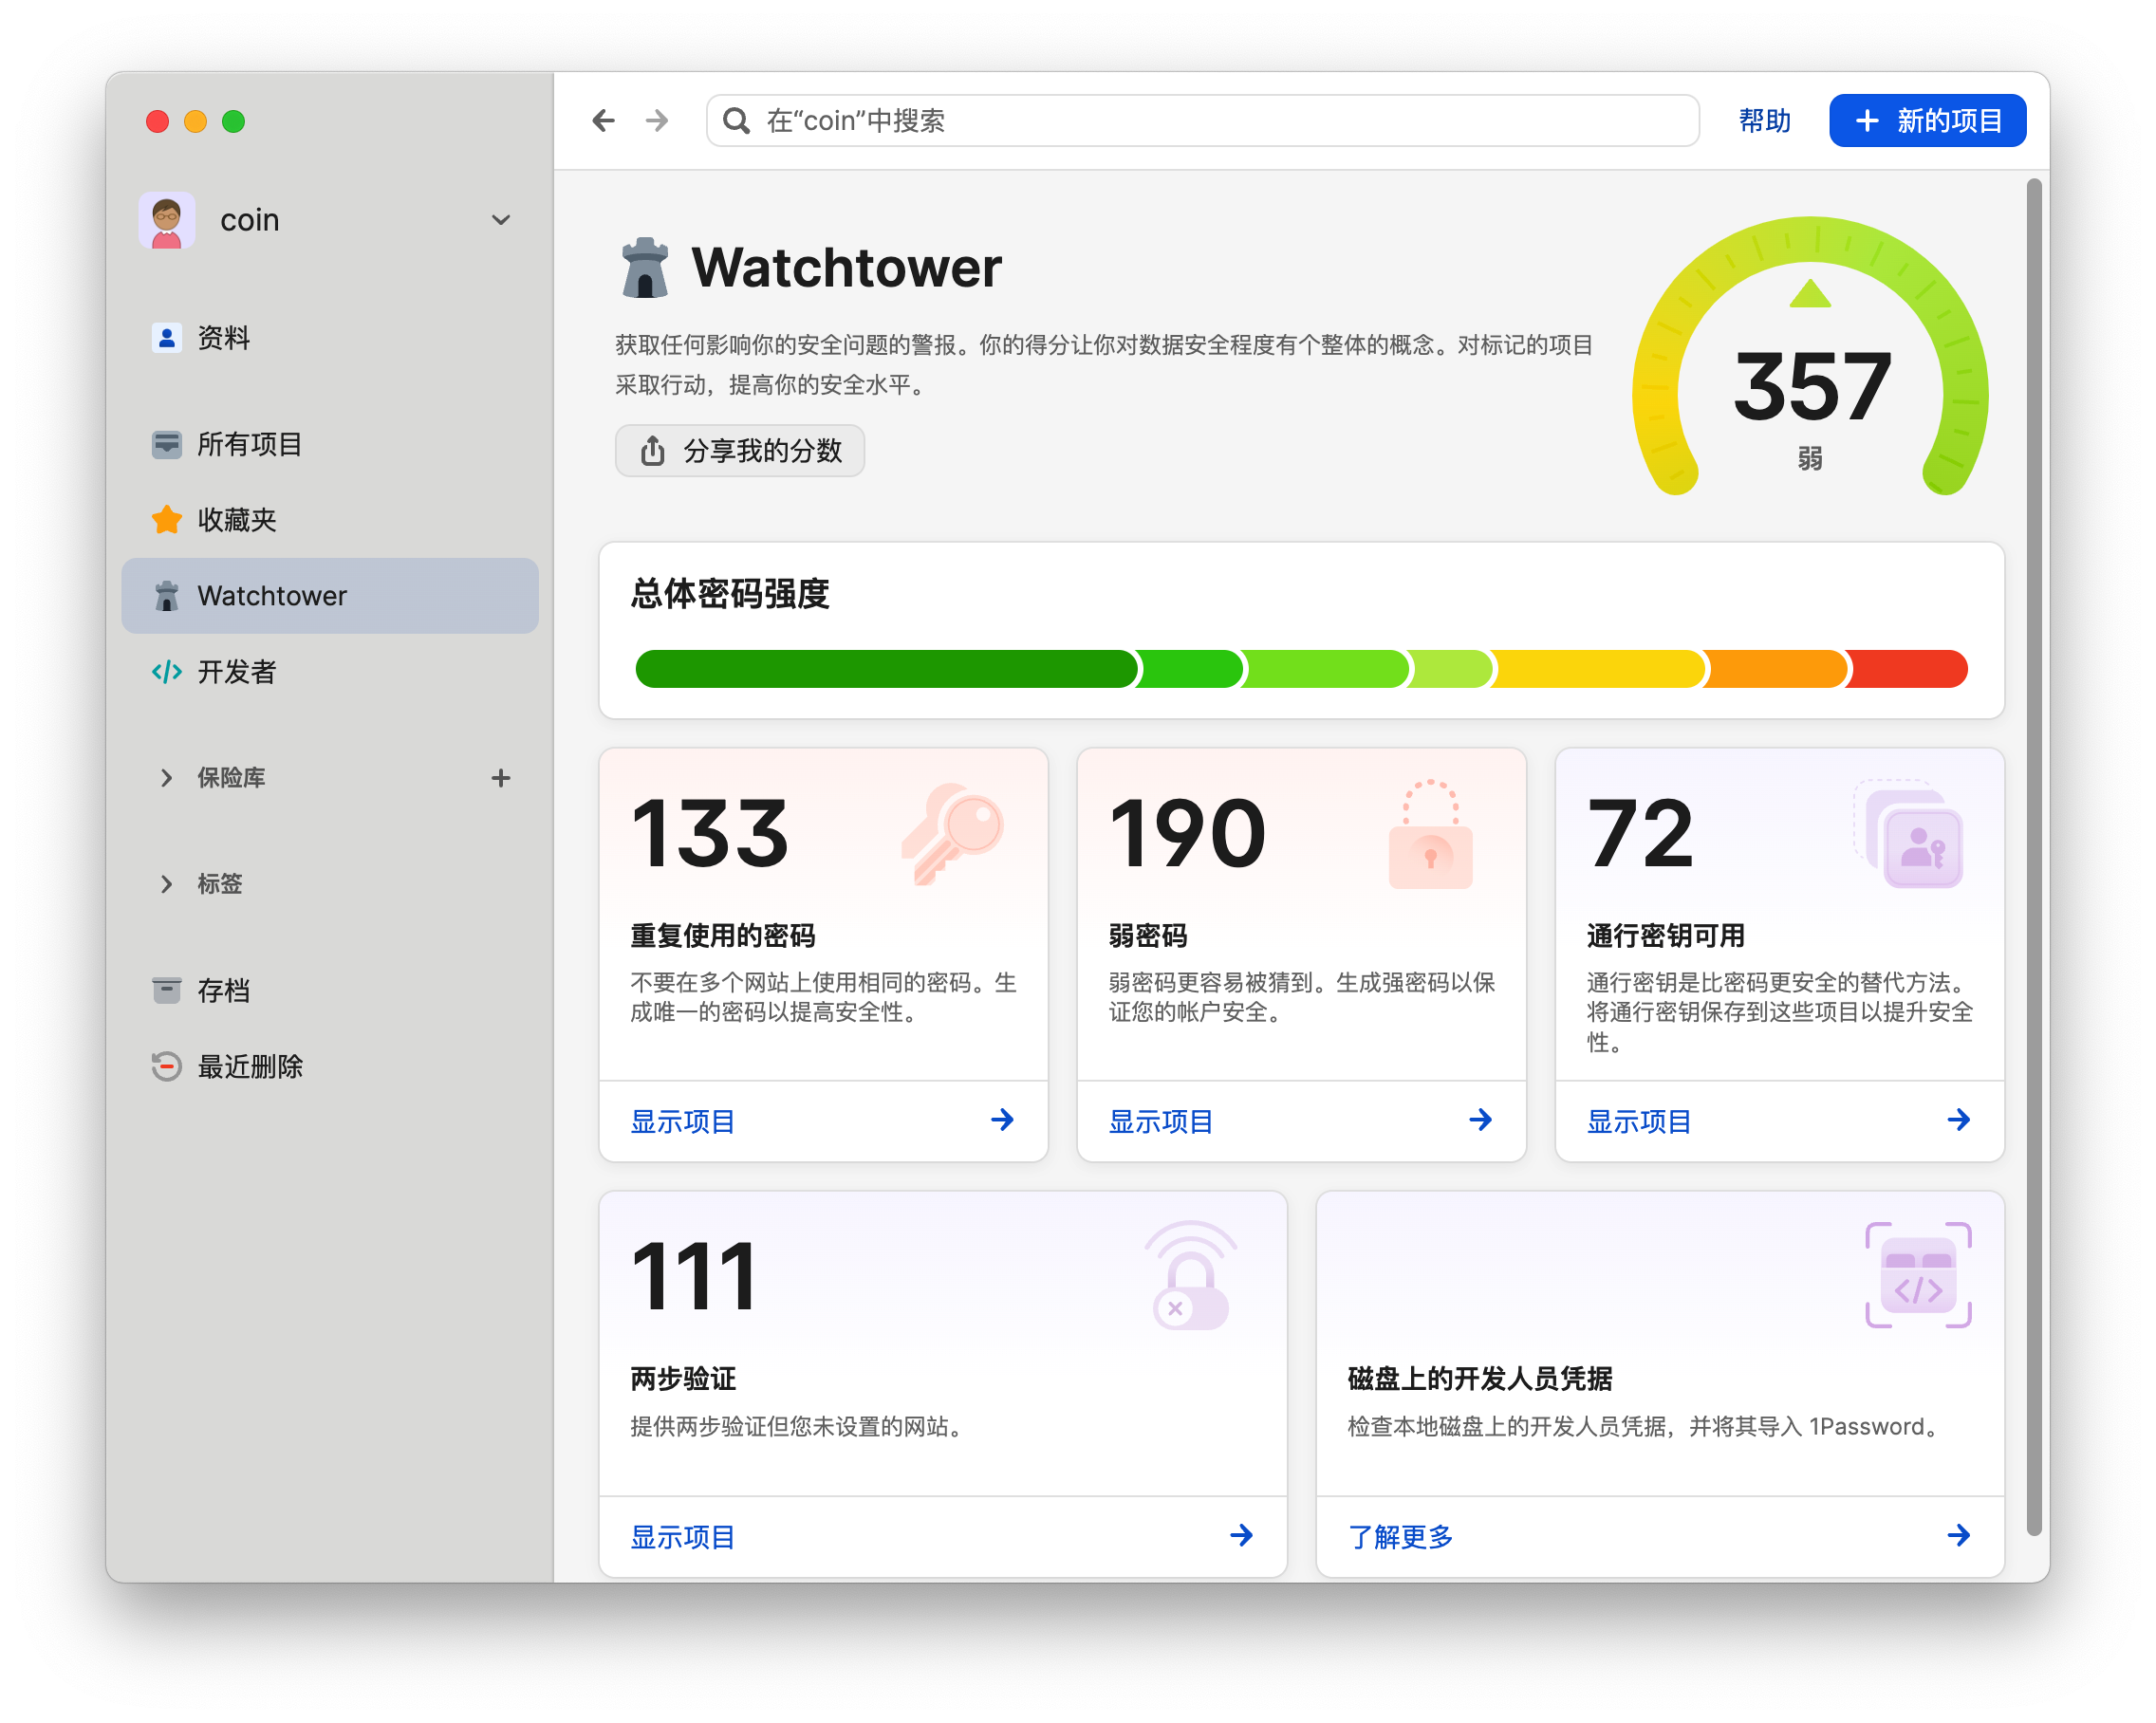The height and width of the screenshot is (1723, 2156).
Task: Open 开发者 developer section
Action: click(x=330, y=672)
